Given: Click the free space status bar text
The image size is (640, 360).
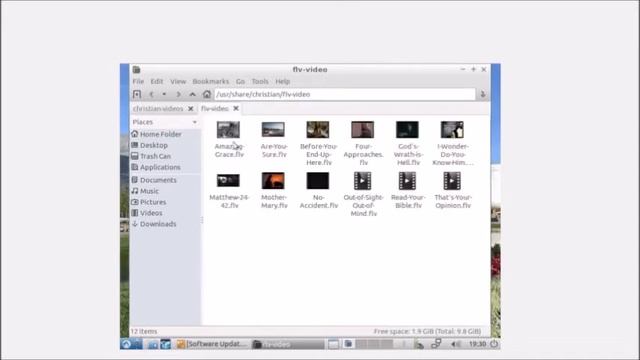Looking at the screenshot, I should tap(427, 331).
